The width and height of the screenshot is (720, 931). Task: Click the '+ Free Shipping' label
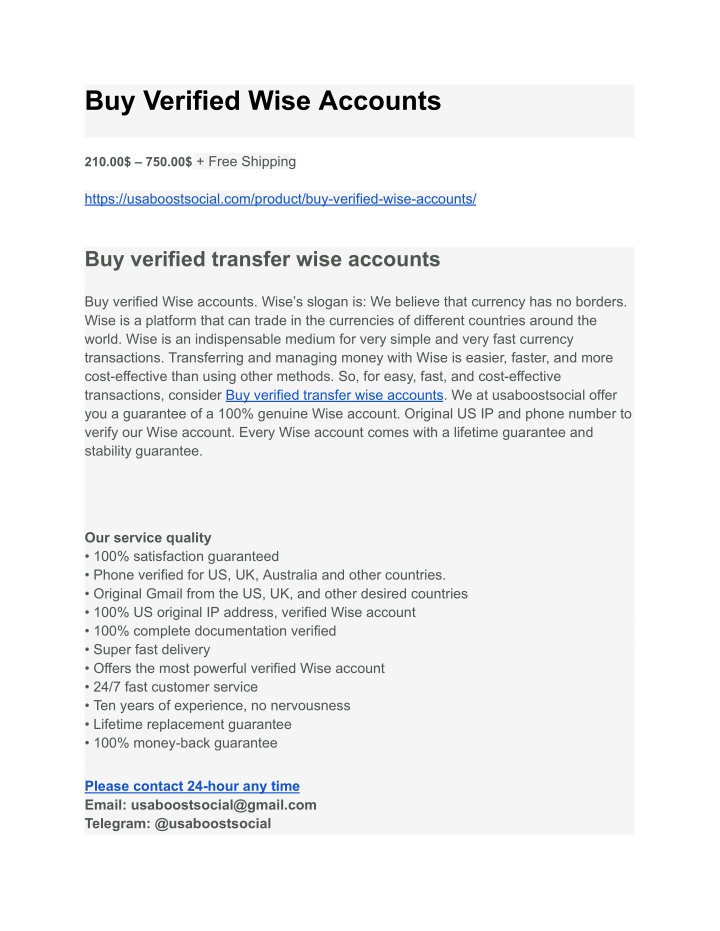tap(246, 162)
